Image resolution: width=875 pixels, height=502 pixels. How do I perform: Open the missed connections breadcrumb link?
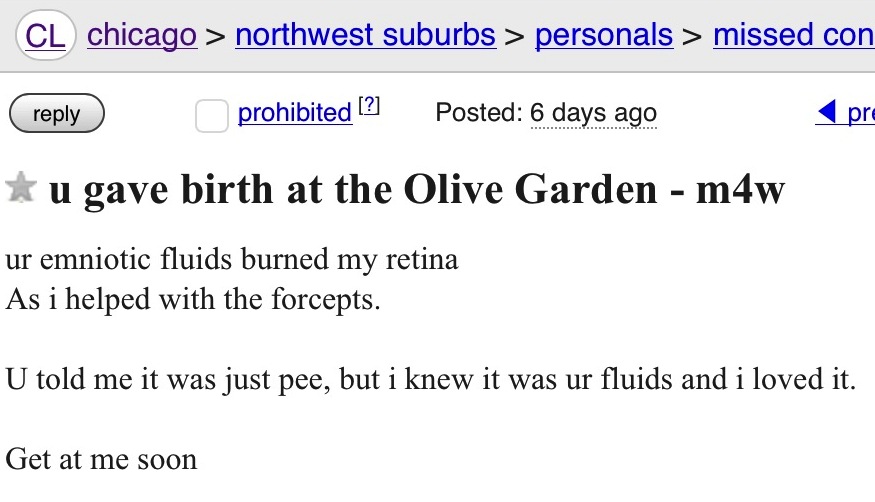click(x=794, y=35)
